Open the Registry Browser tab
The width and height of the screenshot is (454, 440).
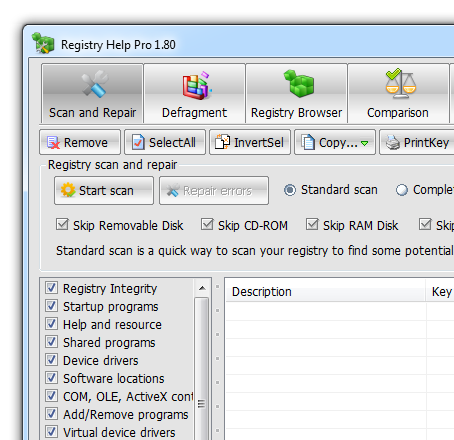(x=297, y=94)
